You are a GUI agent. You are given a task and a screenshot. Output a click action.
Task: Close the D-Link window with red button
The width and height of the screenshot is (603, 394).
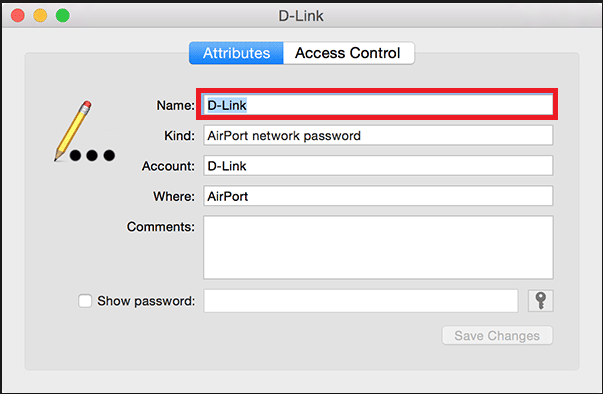coord(18,16)
